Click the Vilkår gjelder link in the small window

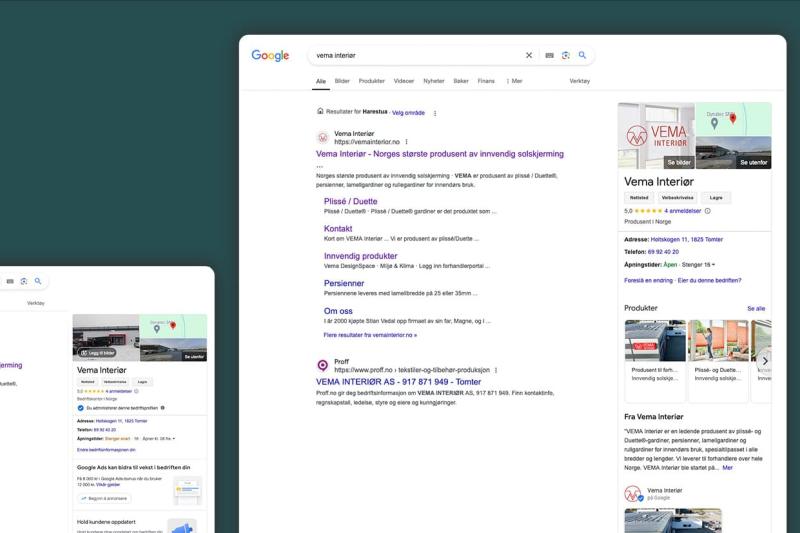(x=108, y=485)
